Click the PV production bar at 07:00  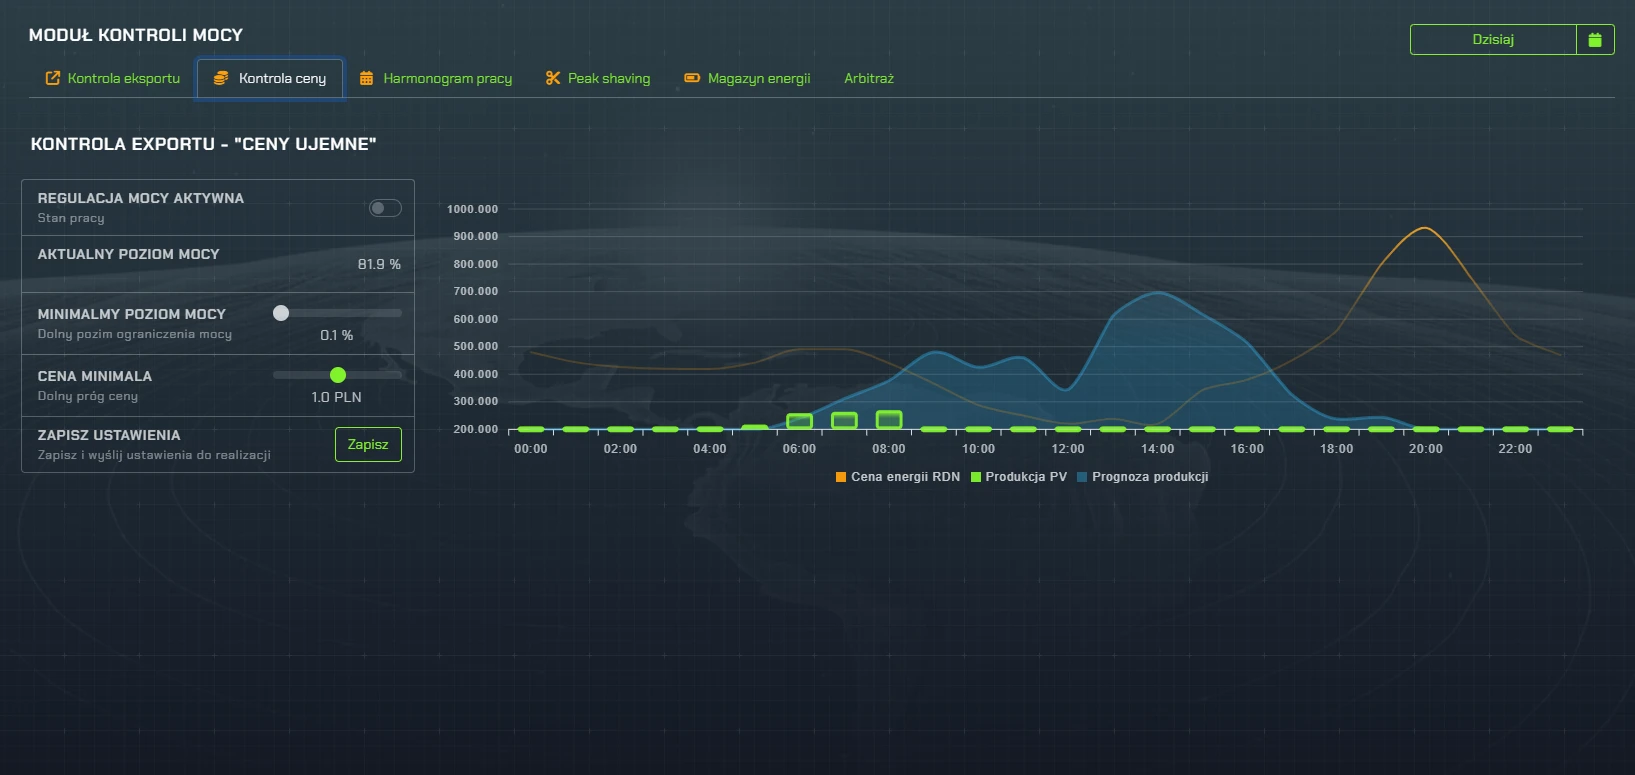point(845,421)
